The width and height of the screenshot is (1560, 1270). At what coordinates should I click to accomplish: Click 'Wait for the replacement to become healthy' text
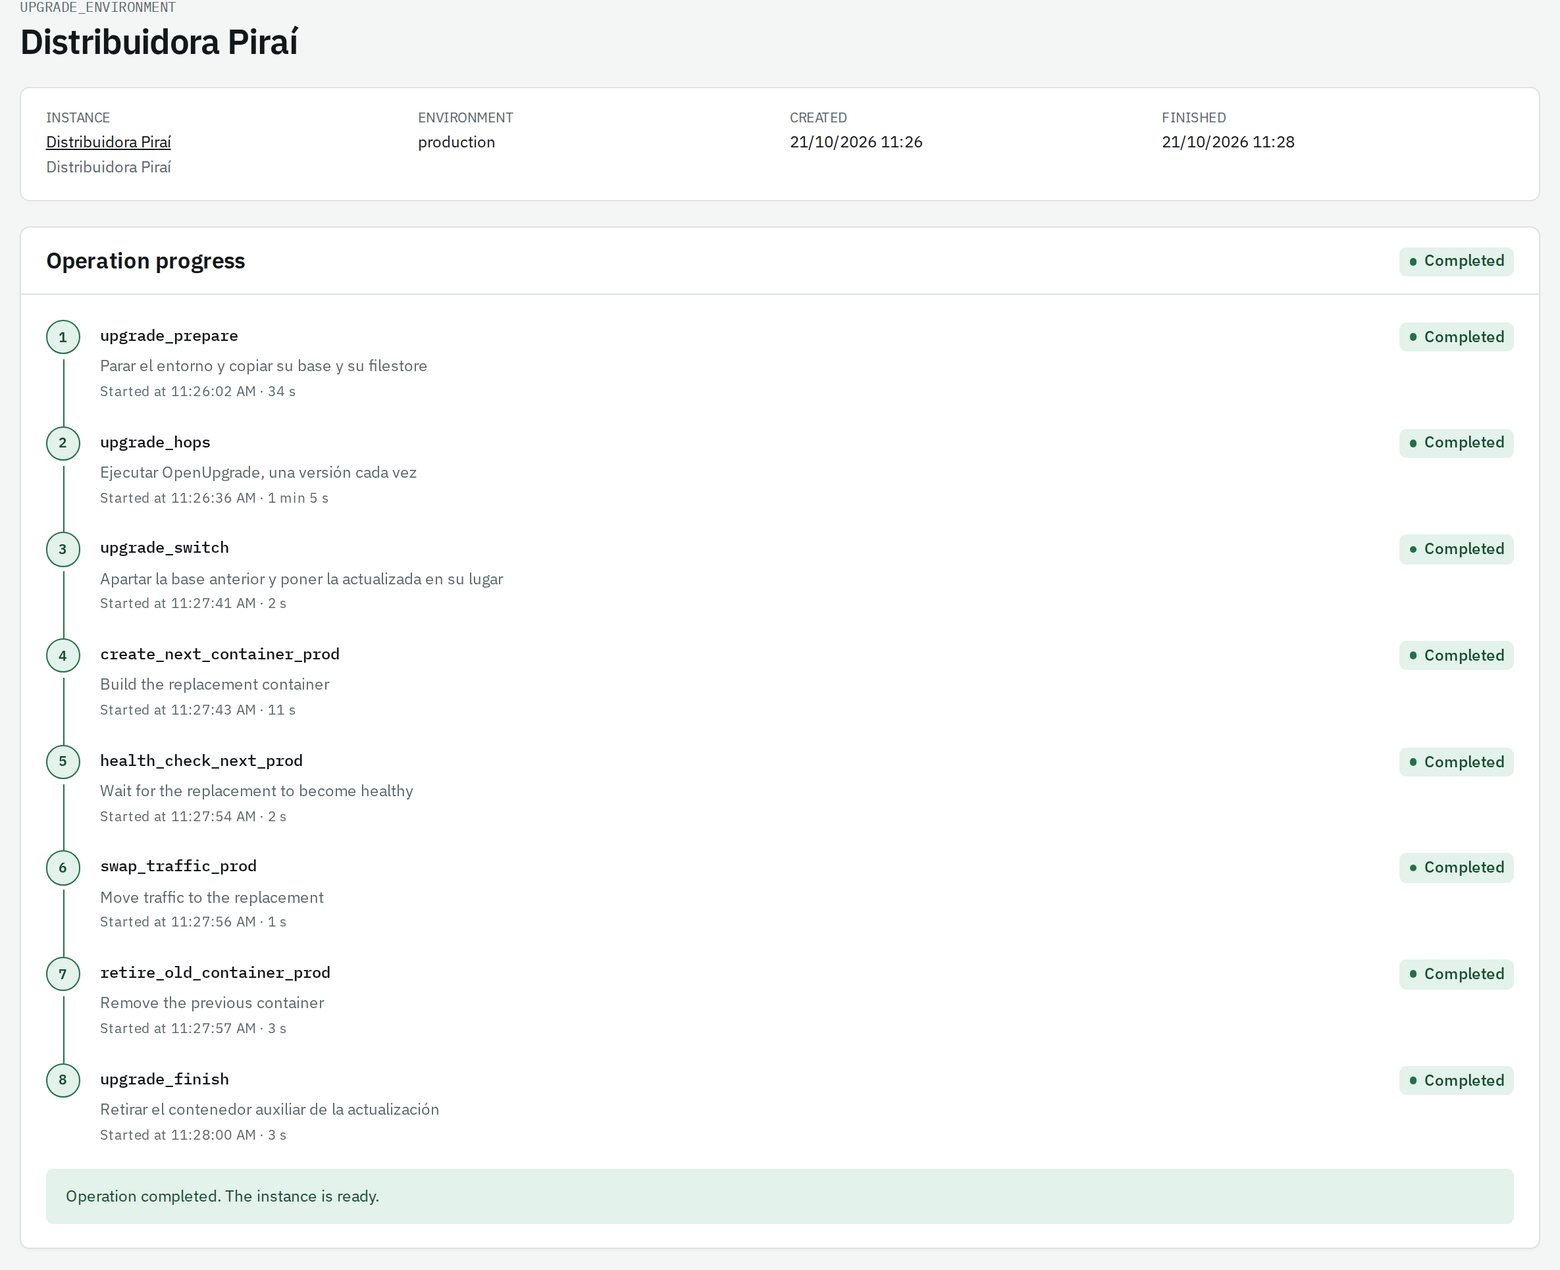click(256, 791)
